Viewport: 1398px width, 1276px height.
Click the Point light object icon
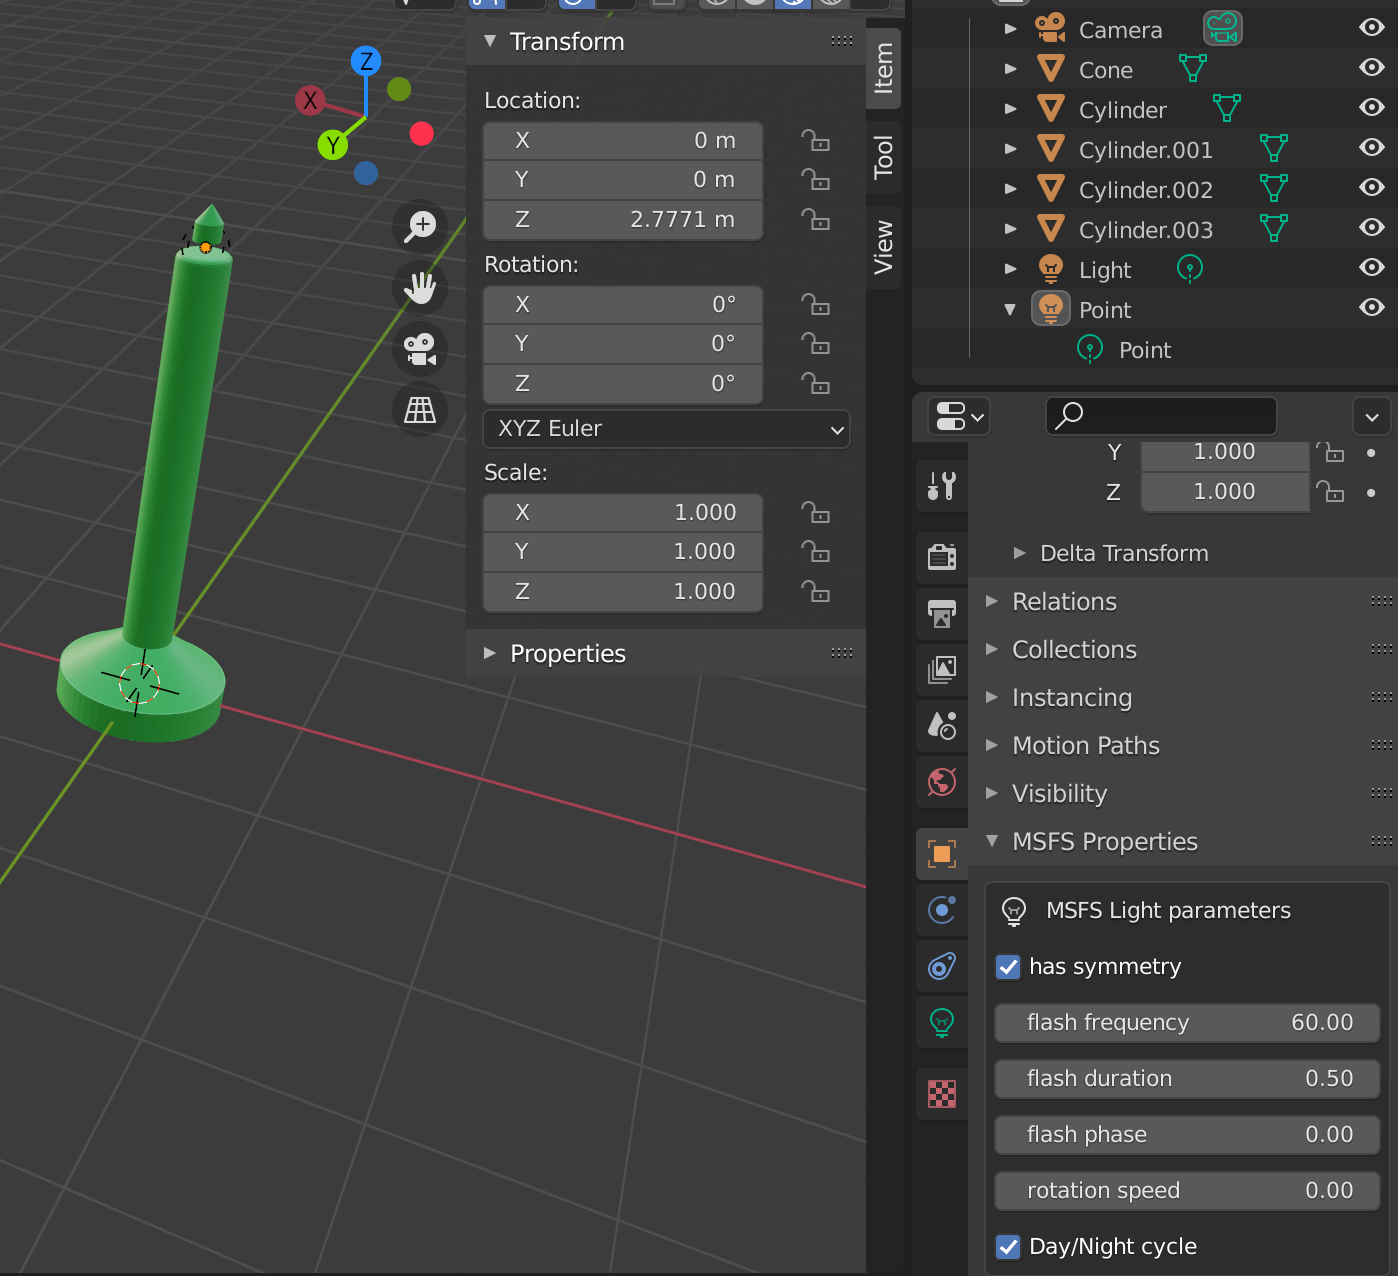point(1050,308)
